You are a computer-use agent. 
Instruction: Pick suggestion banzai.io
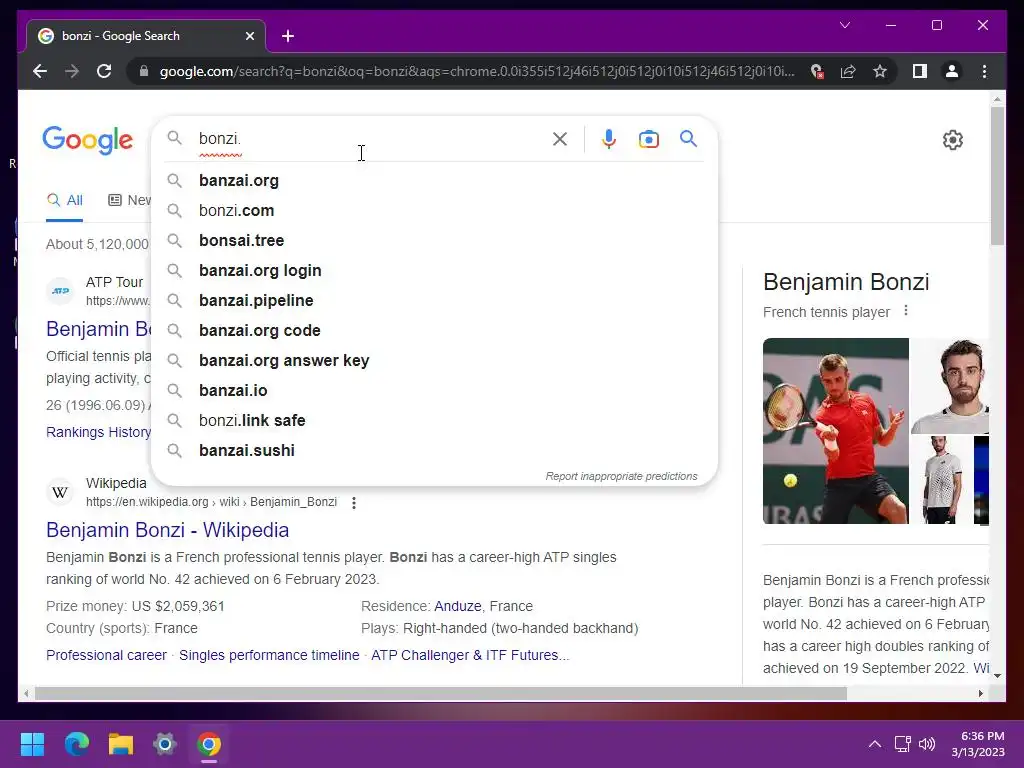[434, 391]
